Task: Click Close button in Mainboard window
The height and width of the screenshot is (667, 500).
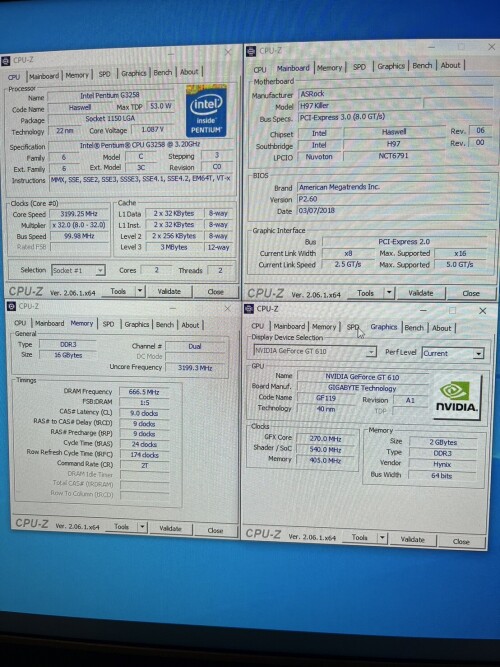Action: 471,294
